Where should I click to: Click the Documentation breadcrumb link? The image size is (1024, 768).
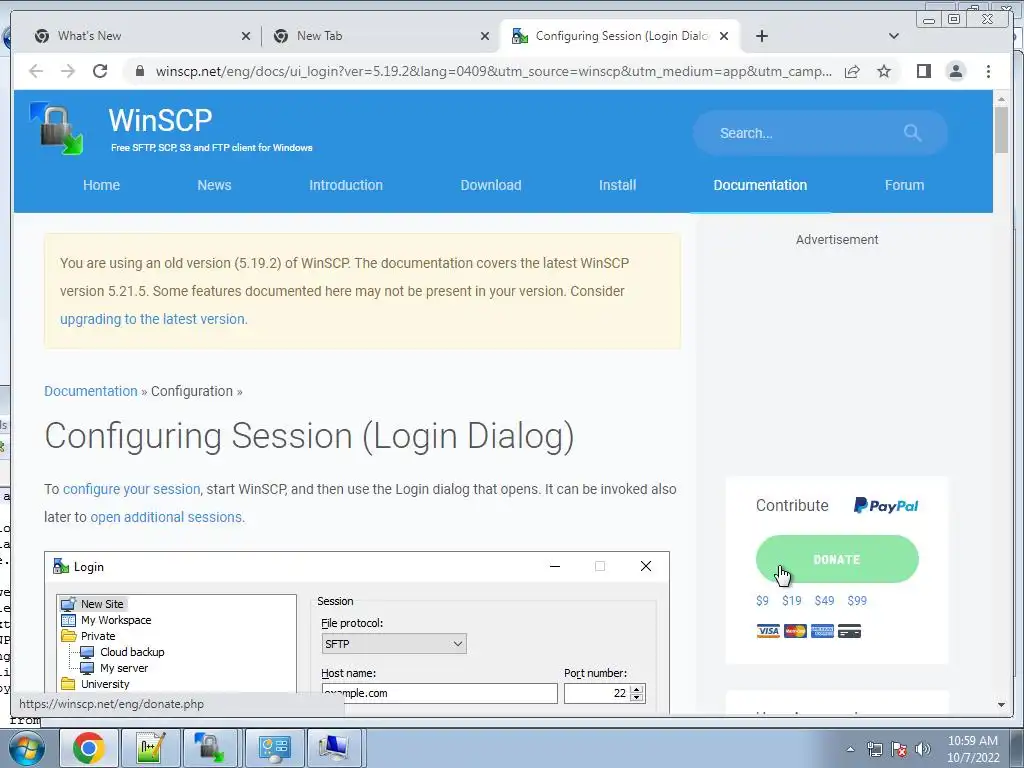(91, 391)
